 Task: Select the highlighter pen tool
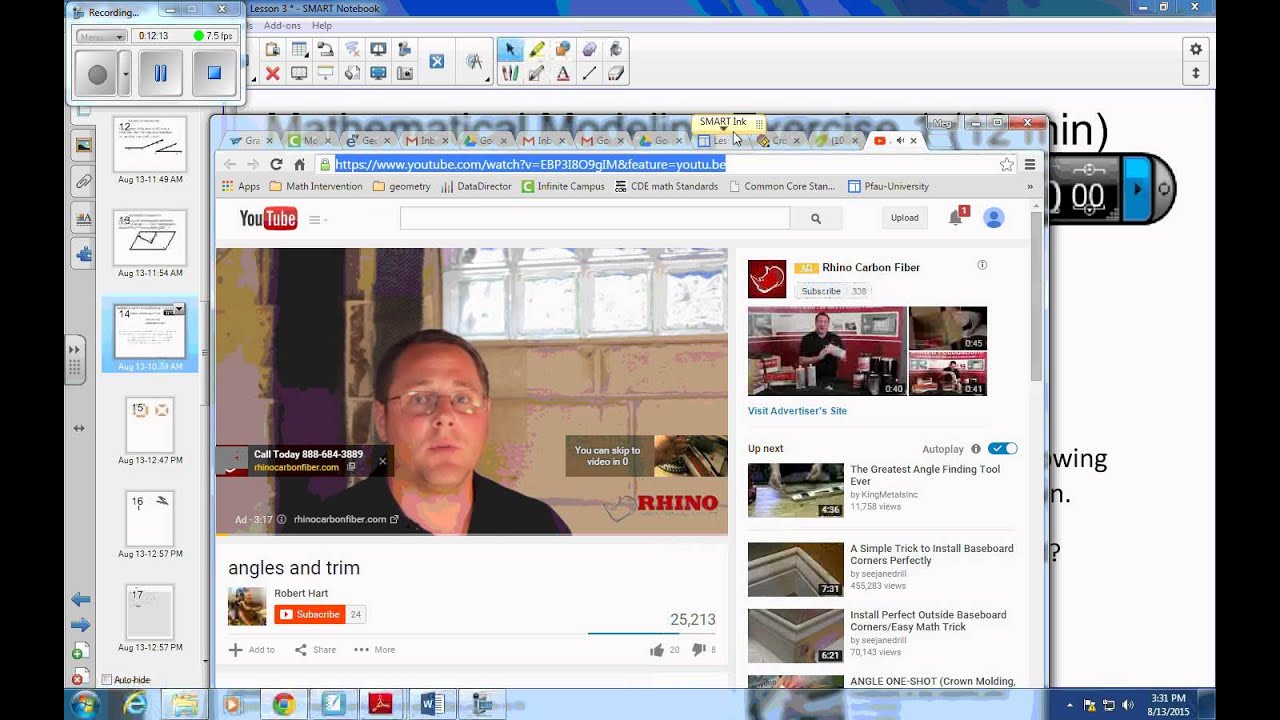[x=537, y=48]
